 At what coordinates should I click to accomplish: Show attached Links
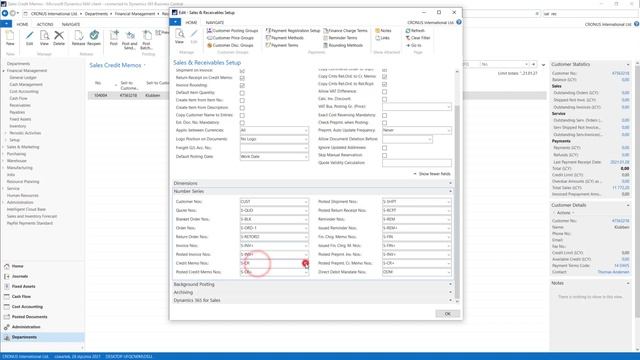[382, 38]
